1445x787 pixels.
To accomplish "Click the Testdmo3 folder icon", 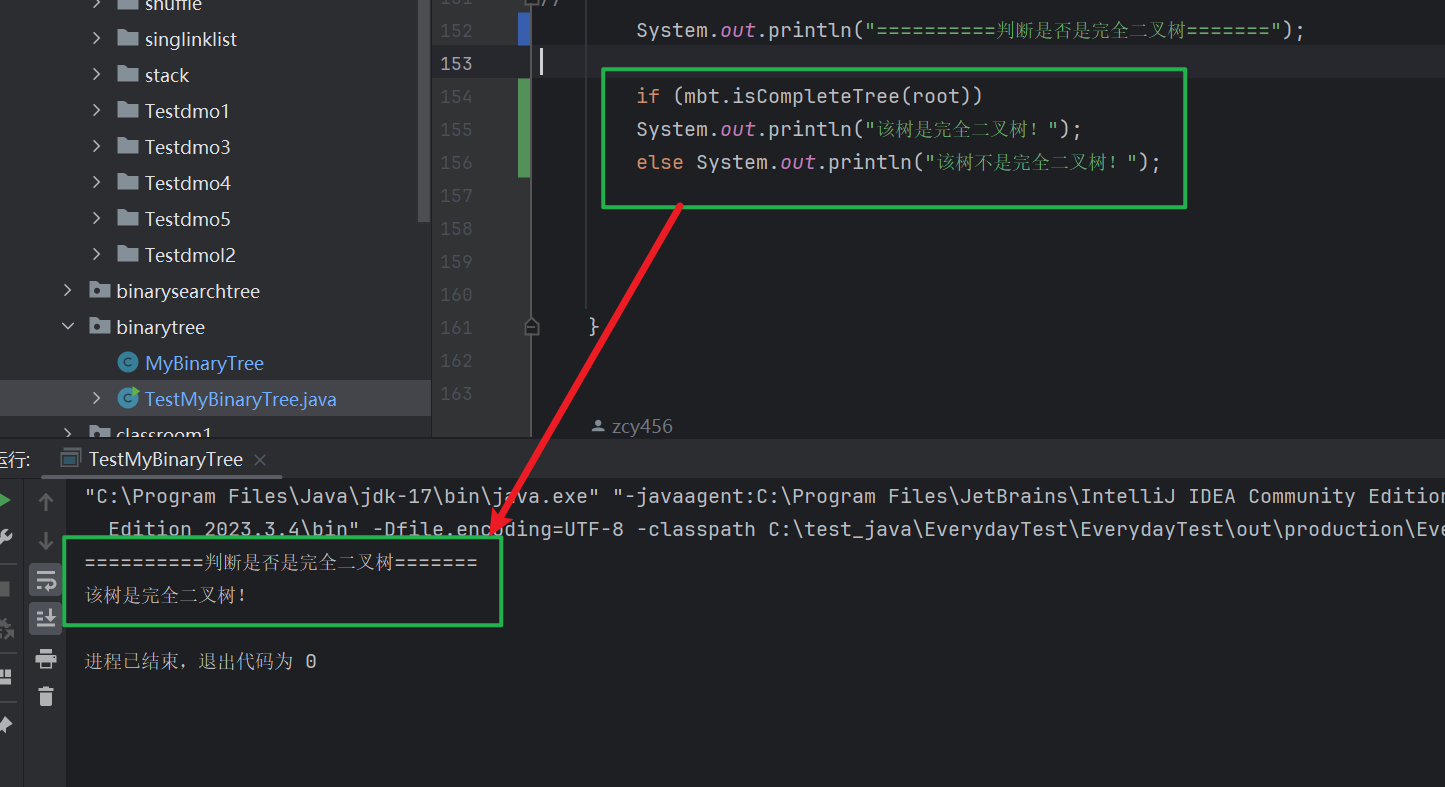I will coord(127,147).
